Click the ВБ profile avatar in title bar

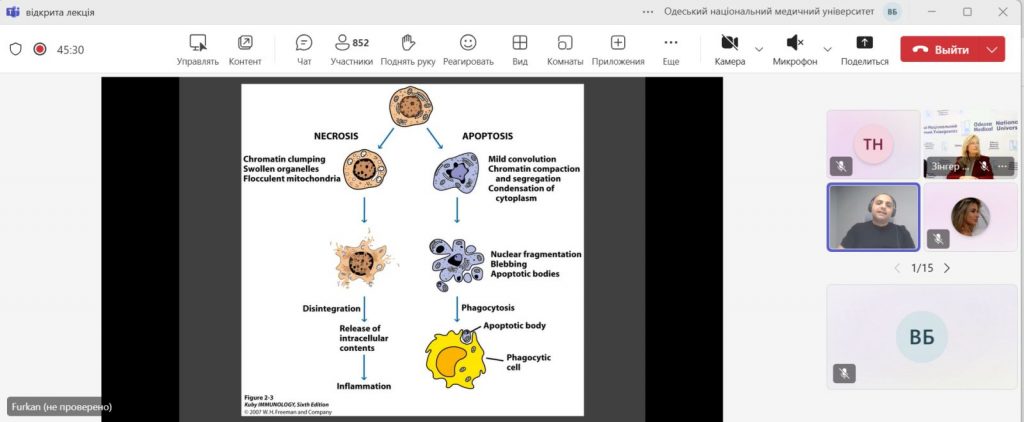point(891,12)
